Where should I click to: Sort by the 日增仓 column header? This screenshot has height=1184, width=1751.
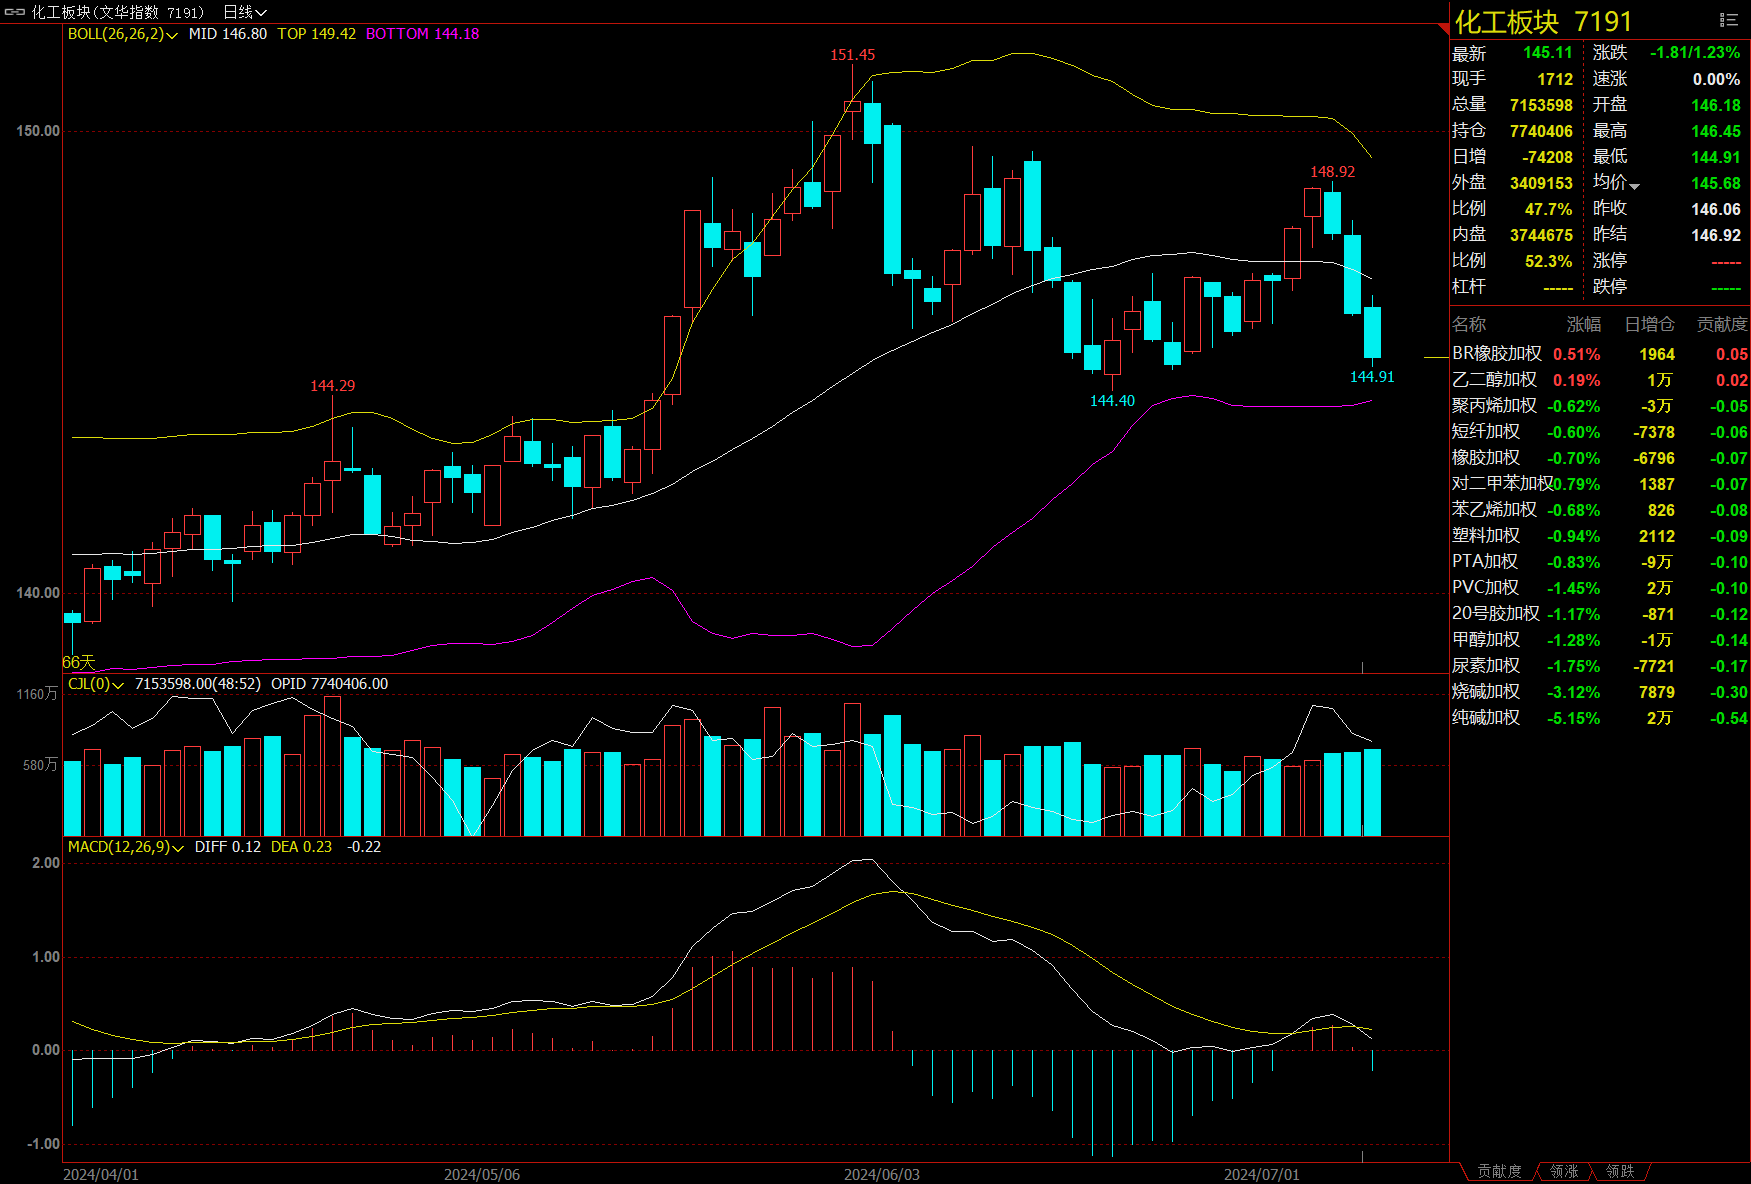(1649, 324)
